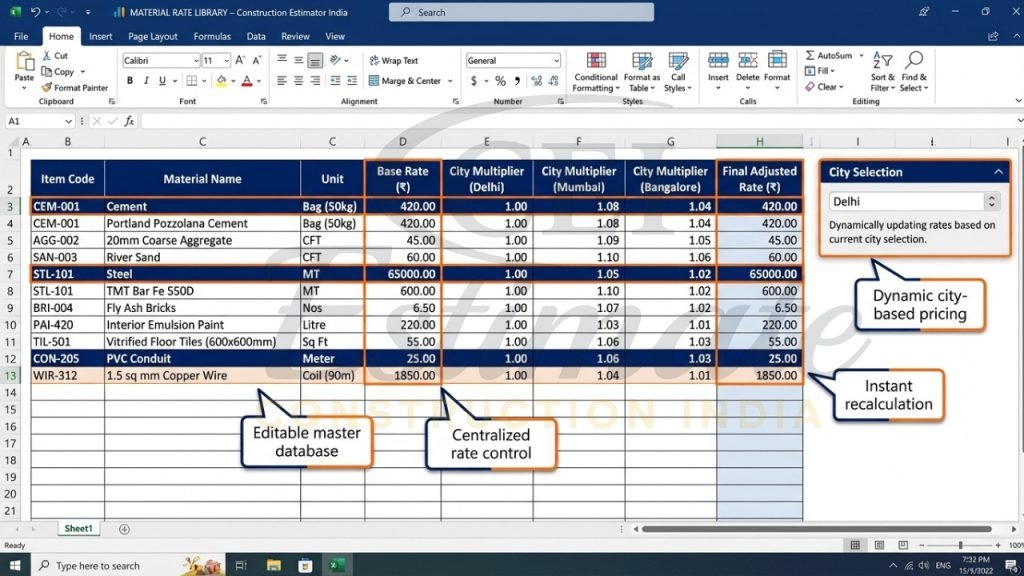Toggle Wrap Text on
The width and height of the screenshot is (1024, 576).
tap(394, 61)
